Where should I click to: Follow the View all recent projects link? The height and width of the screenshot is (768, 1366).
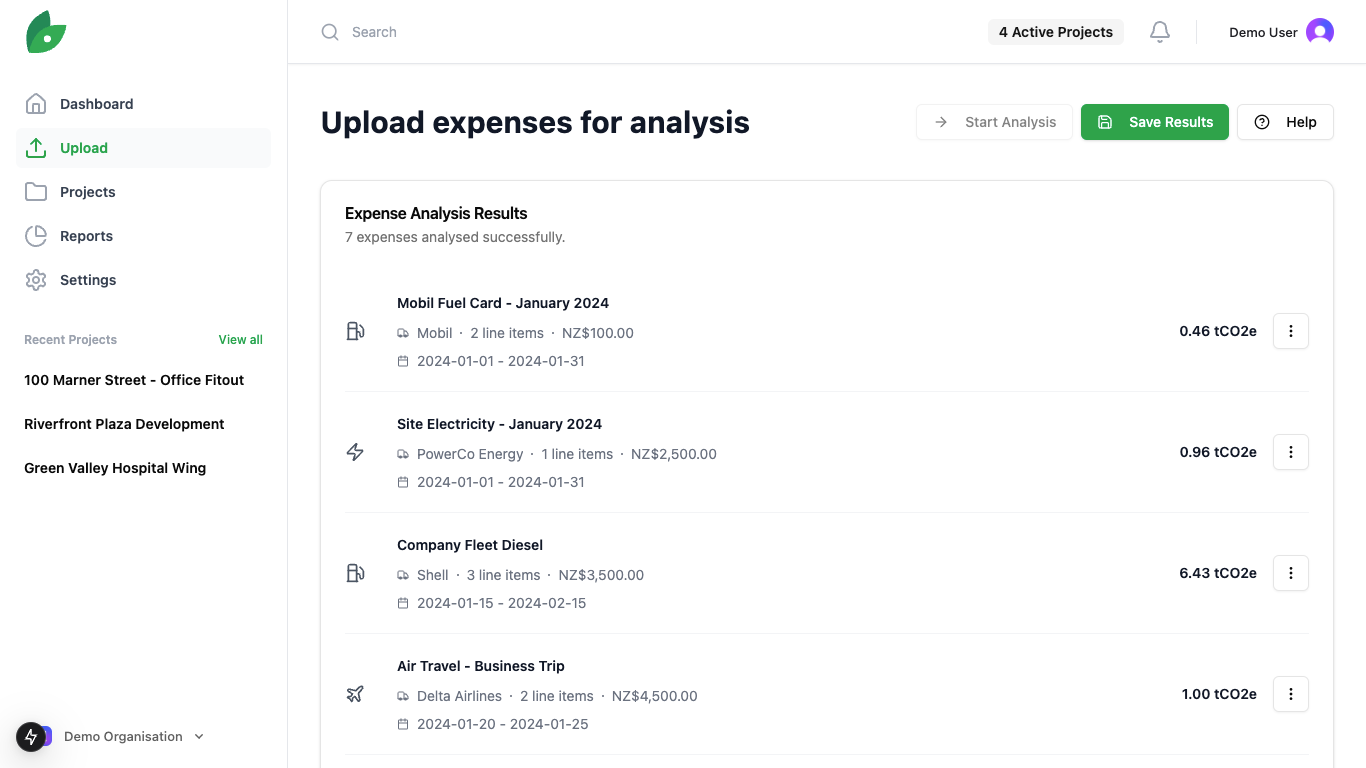click(x=240, y=340)
